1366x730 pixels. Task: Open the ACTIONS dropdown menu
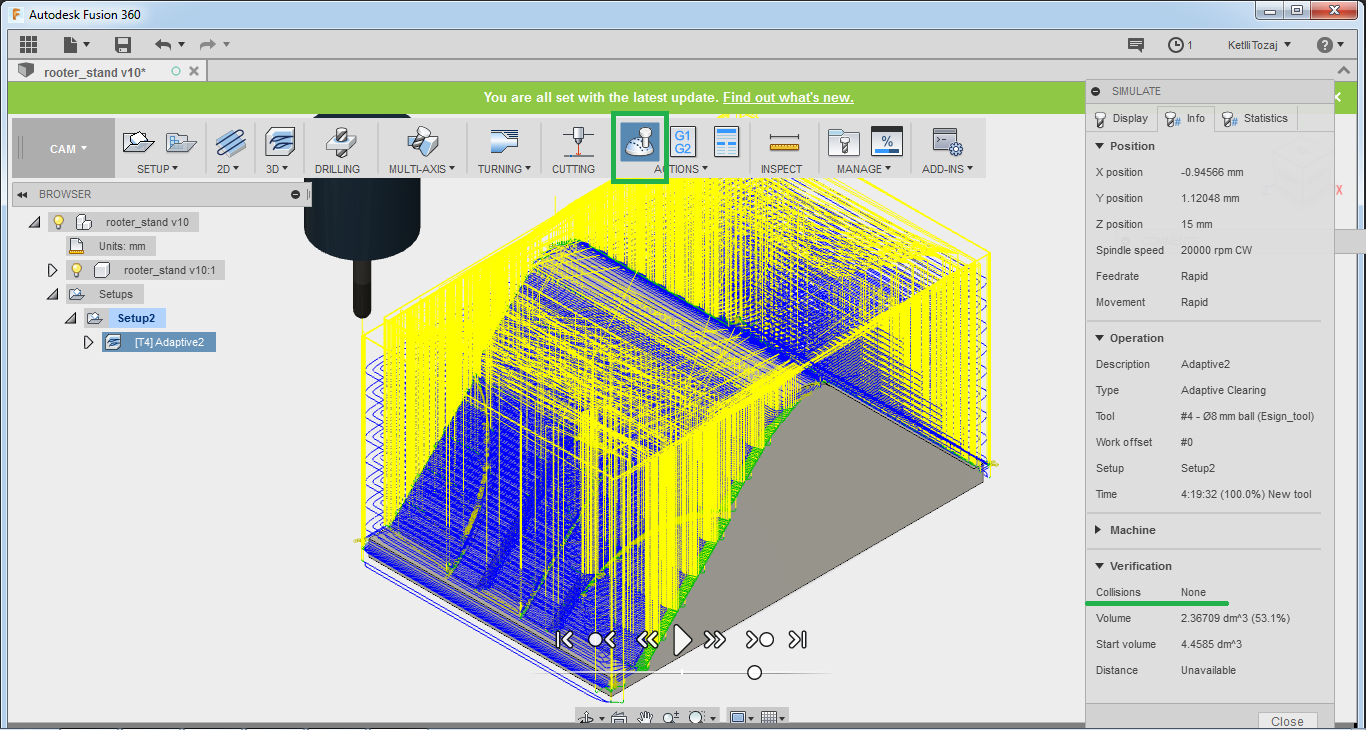point(680,169)
